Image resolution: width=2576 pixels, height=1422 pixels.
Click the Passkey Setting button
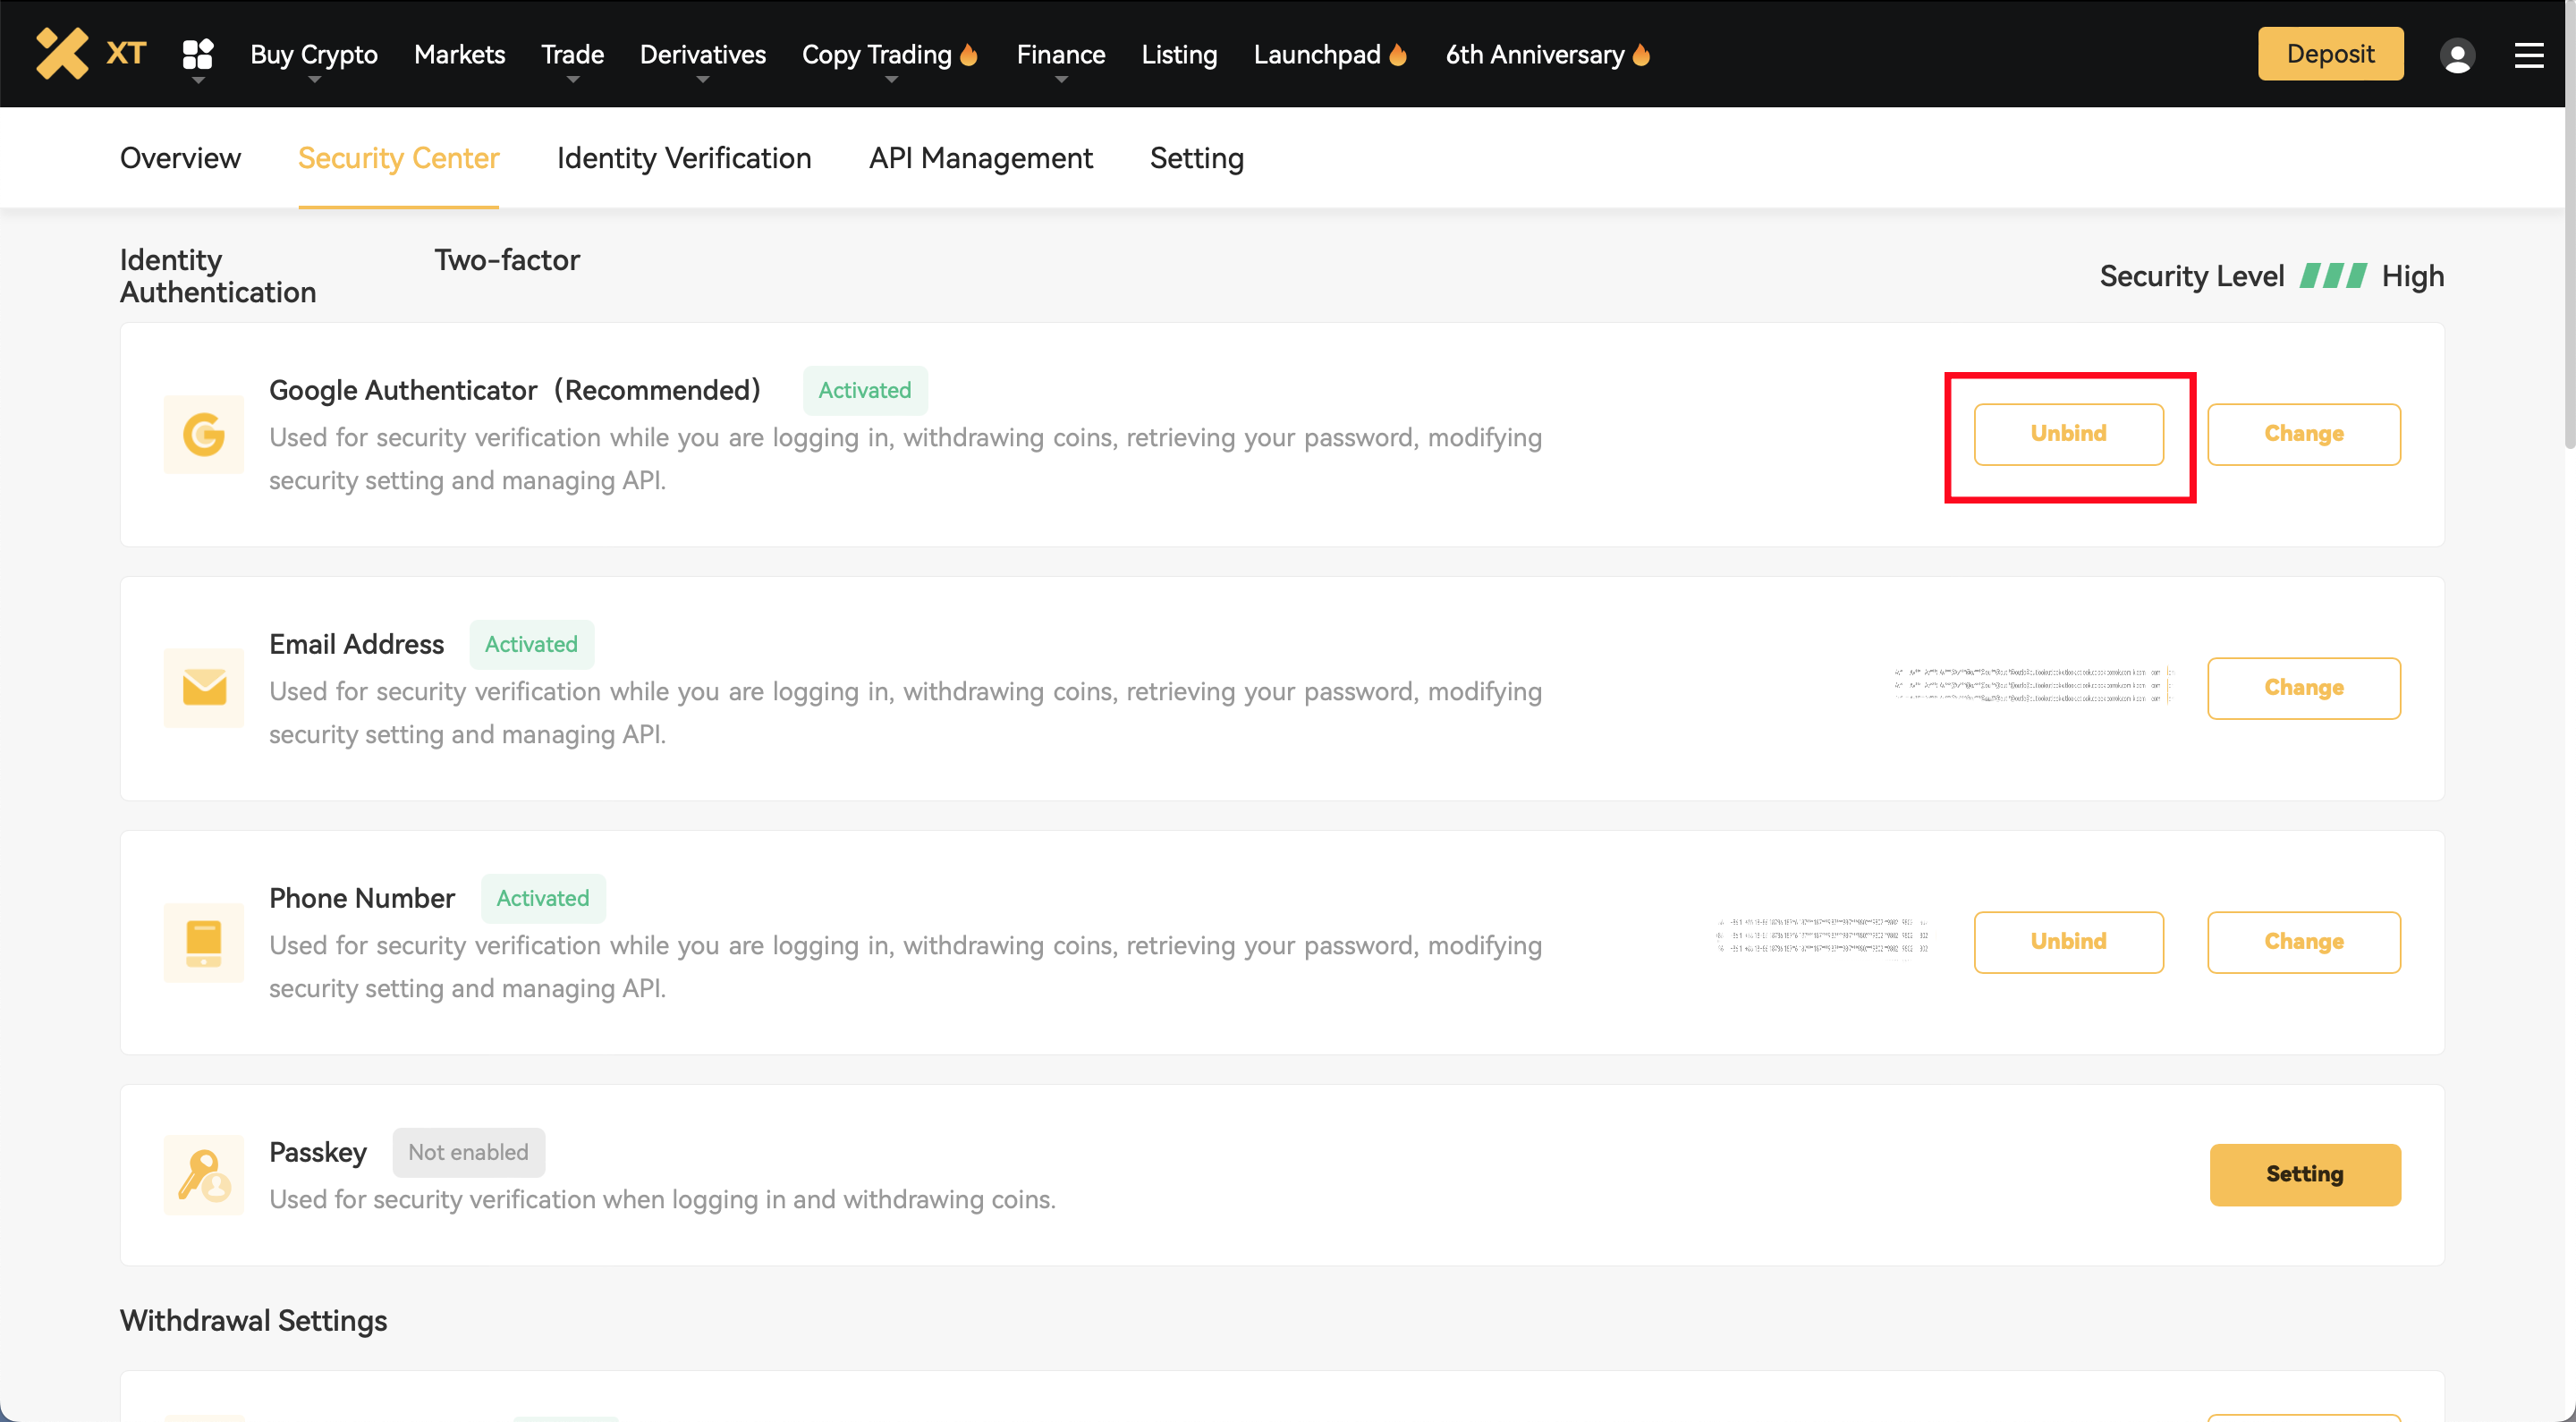pos(2304,1174)
